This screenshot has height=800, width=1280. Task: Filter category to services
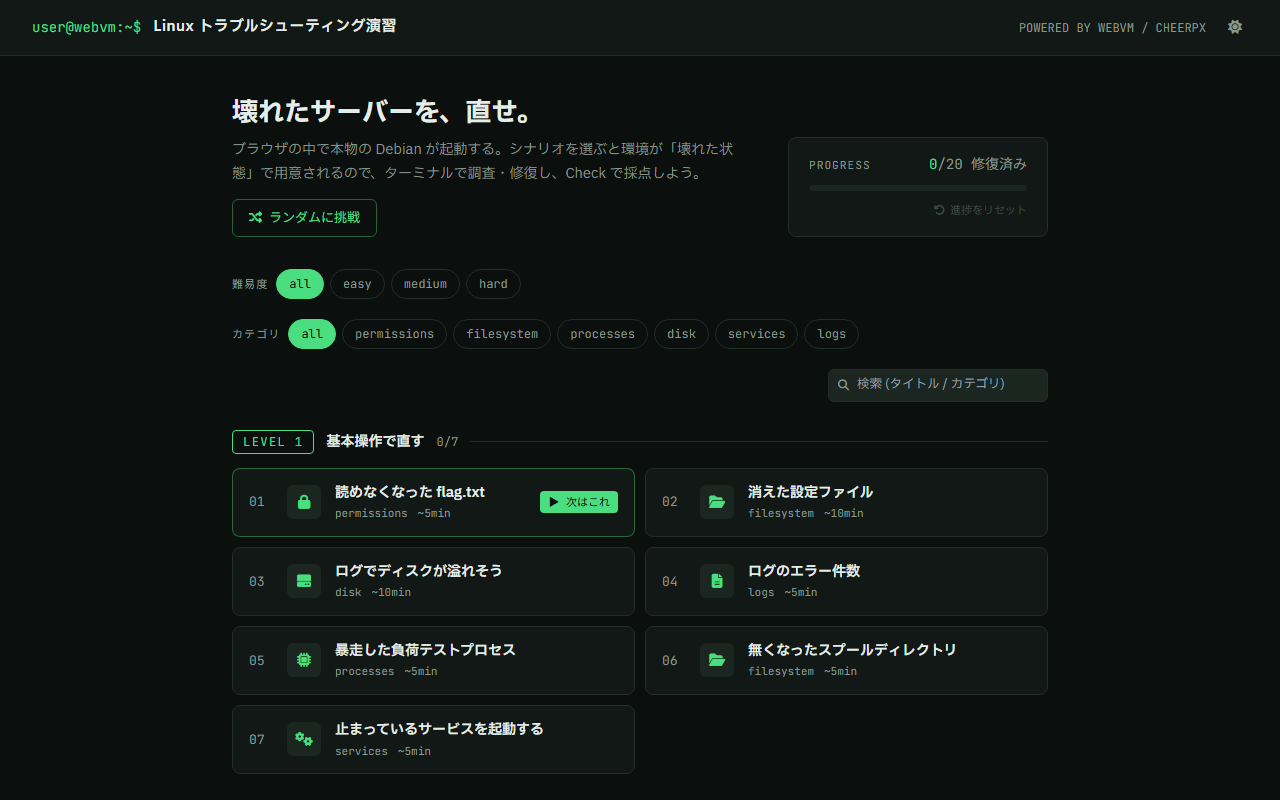[756, 334]
